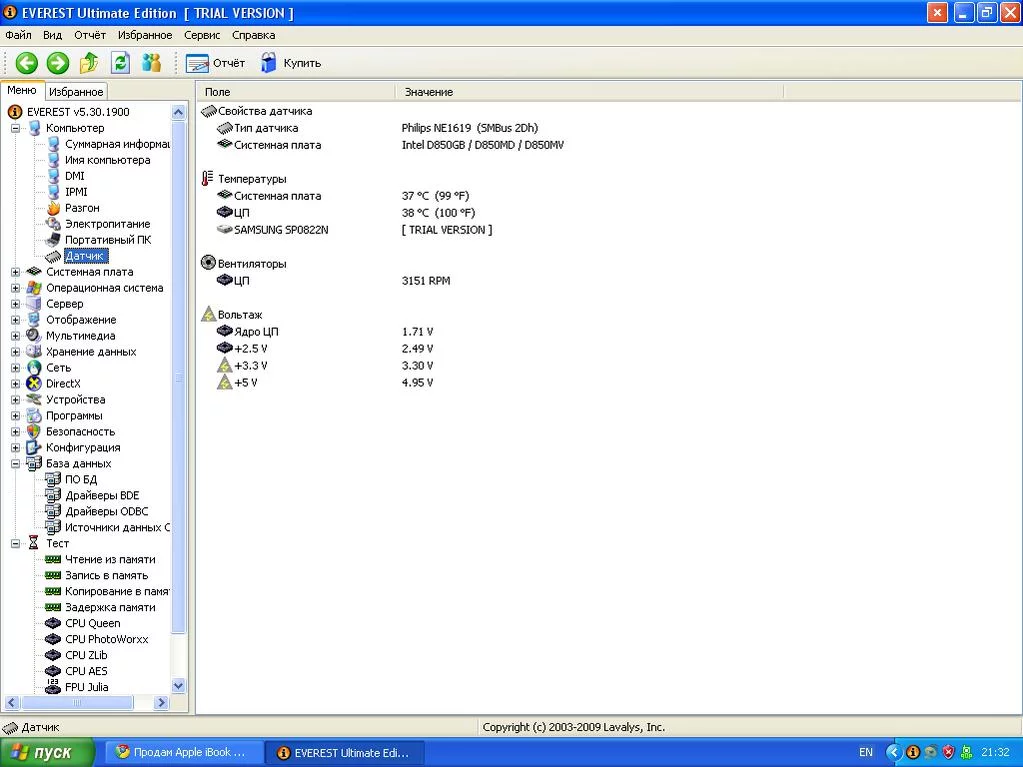Select Драйверы BDE tree item

[x=102, y=496]
